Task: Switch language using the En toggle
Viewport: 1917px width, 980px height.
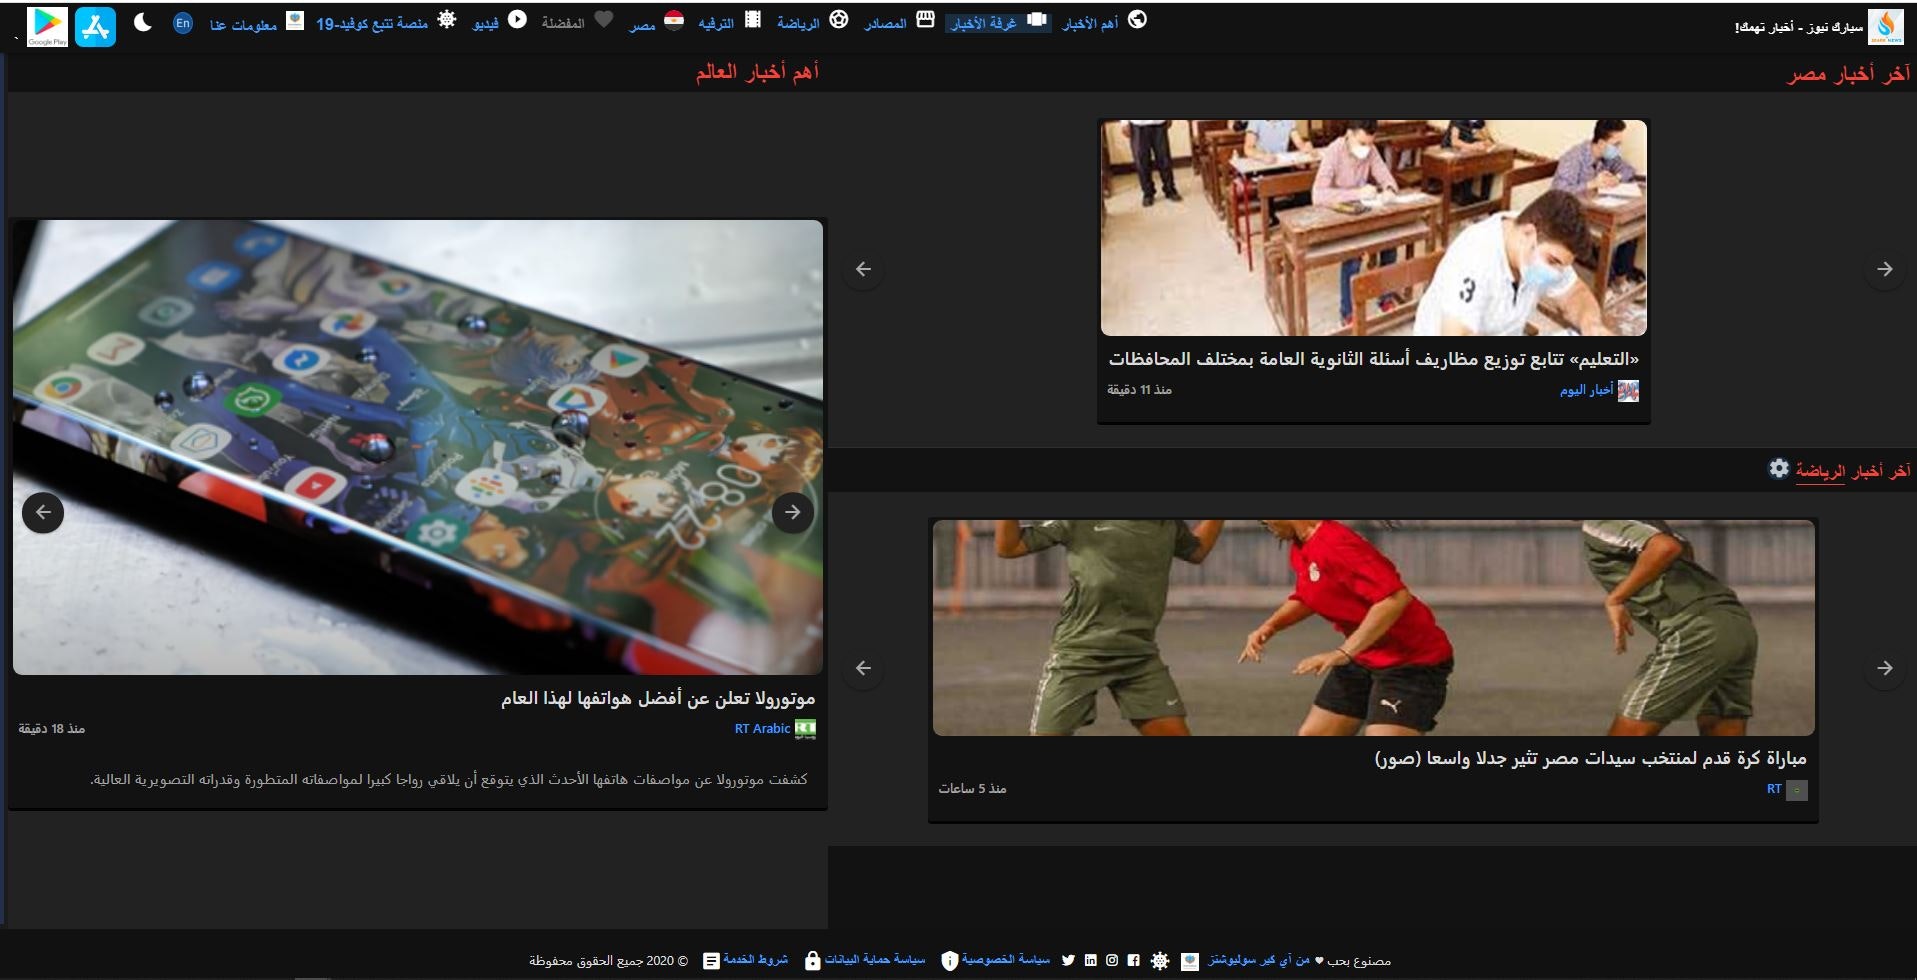Action: (x=183, y=22)
